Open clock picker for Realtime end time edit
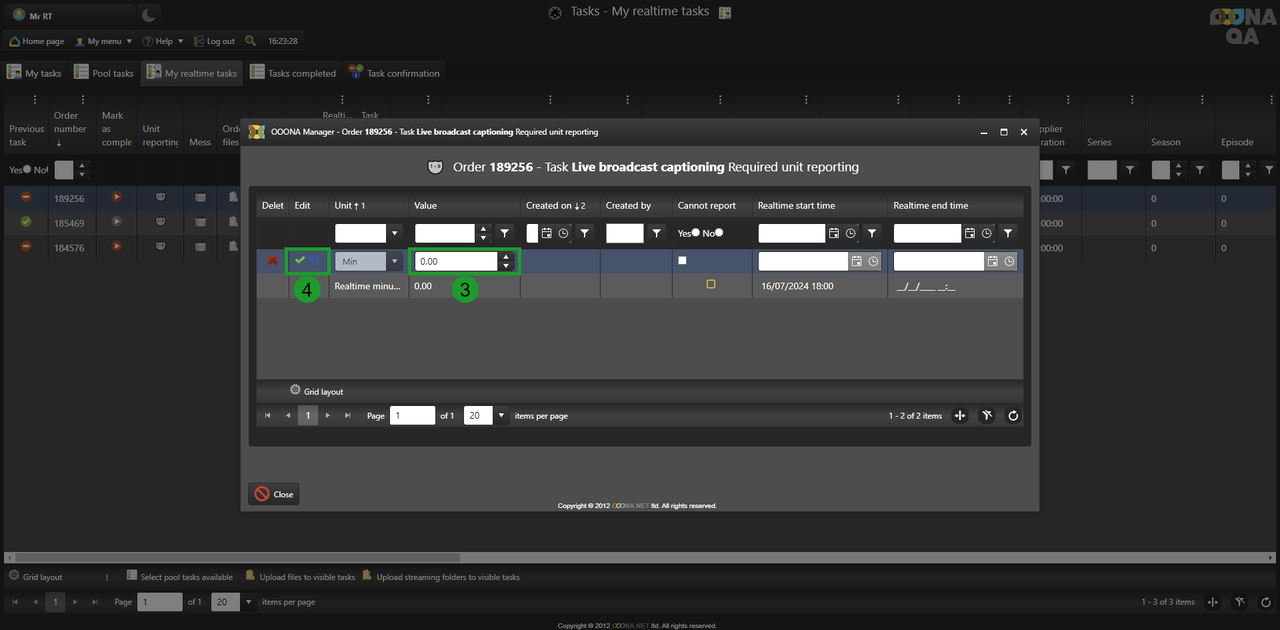 [1009, 261]
